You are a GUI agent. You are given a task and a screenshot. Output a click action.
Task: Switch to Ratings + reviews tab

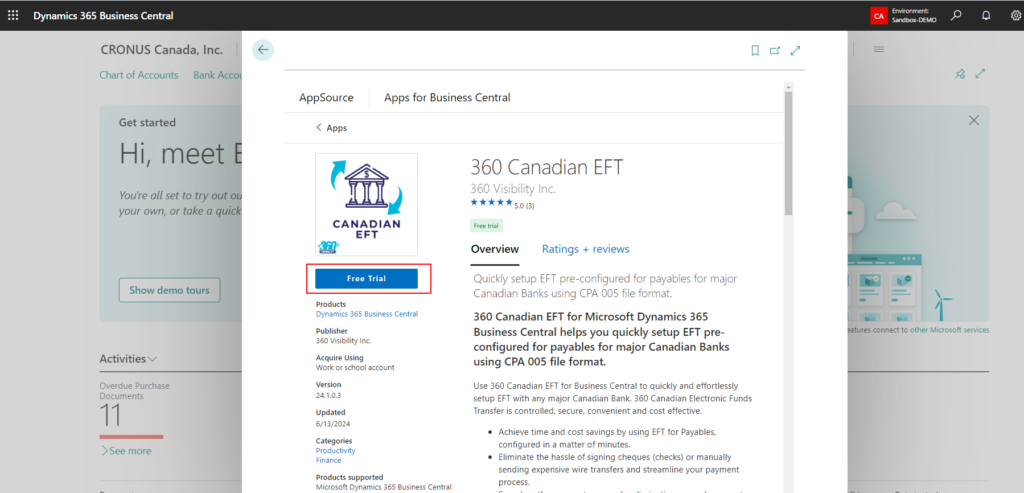(586, 249)
